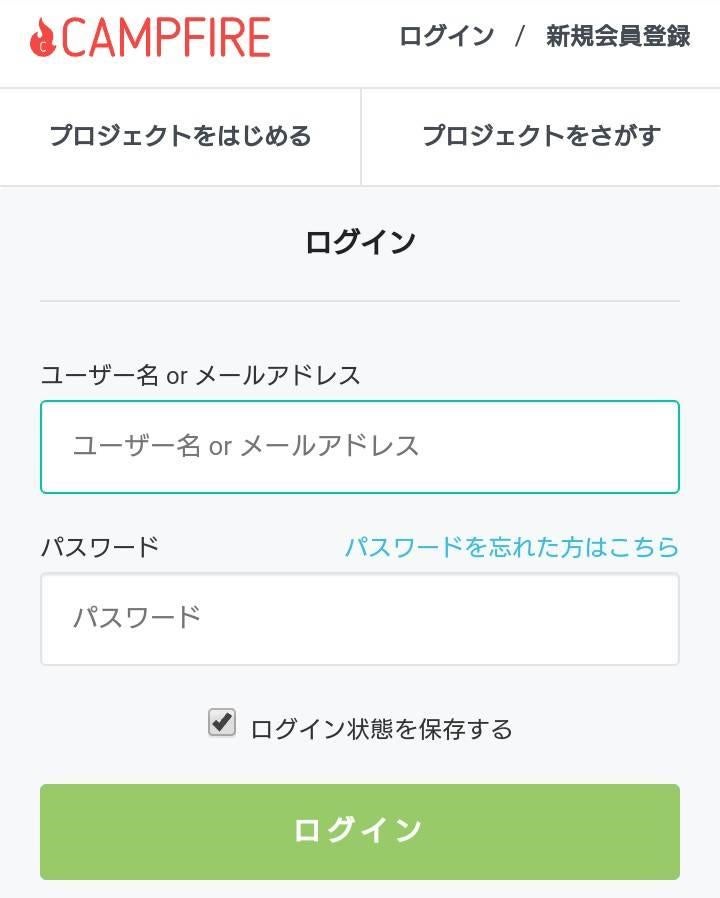The width and height of the screenshot is (720, 898).
Task: Click the horizontal divider below ログイン heading
Action: point(360,301)
